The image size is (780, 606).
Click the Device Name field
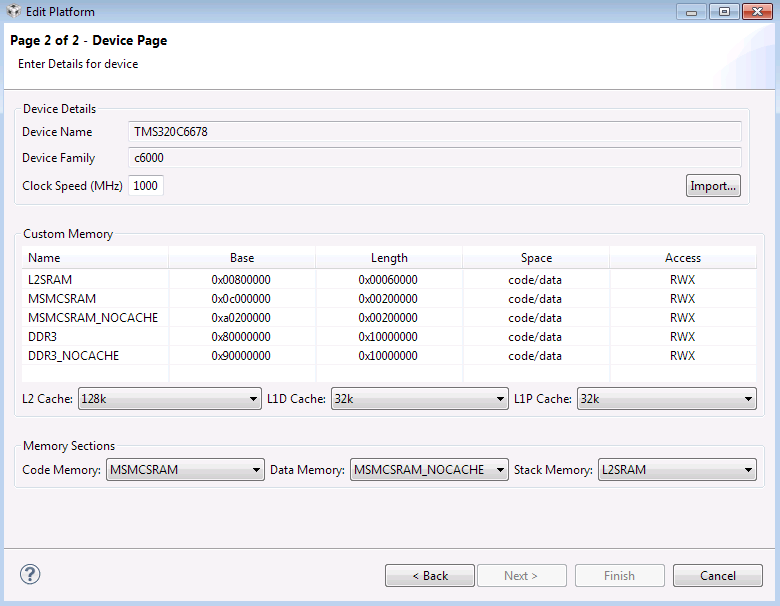(435, 132)
